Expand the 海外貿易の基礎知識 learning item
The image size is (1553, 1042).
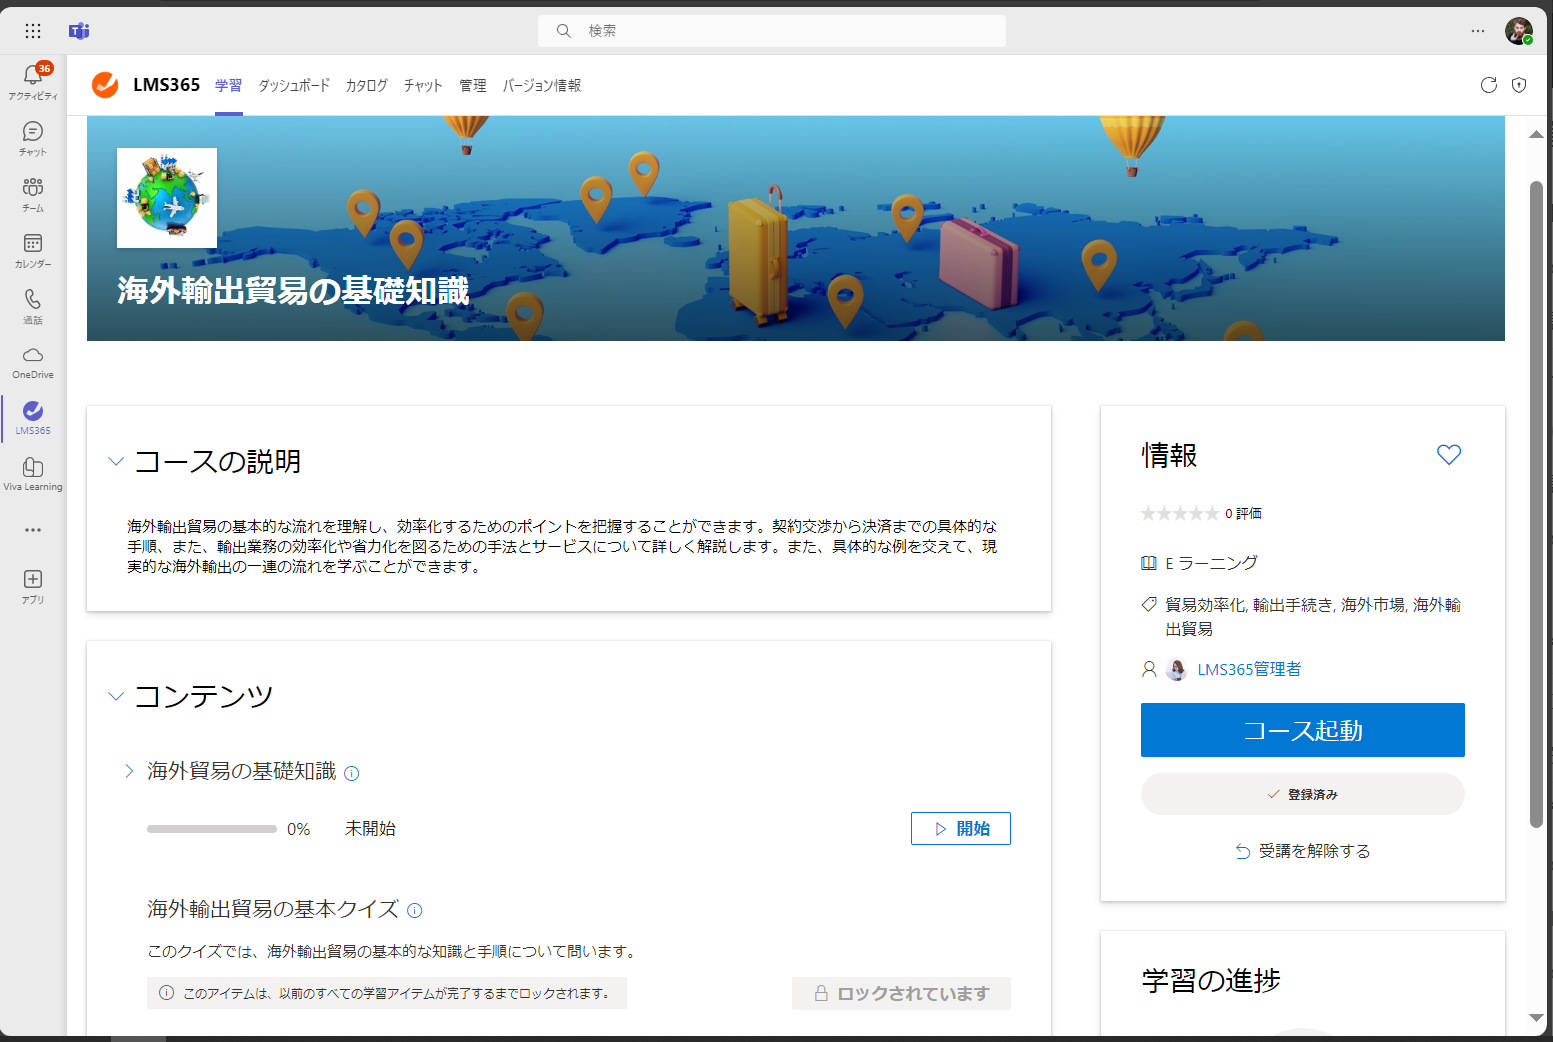click(129, 771)
